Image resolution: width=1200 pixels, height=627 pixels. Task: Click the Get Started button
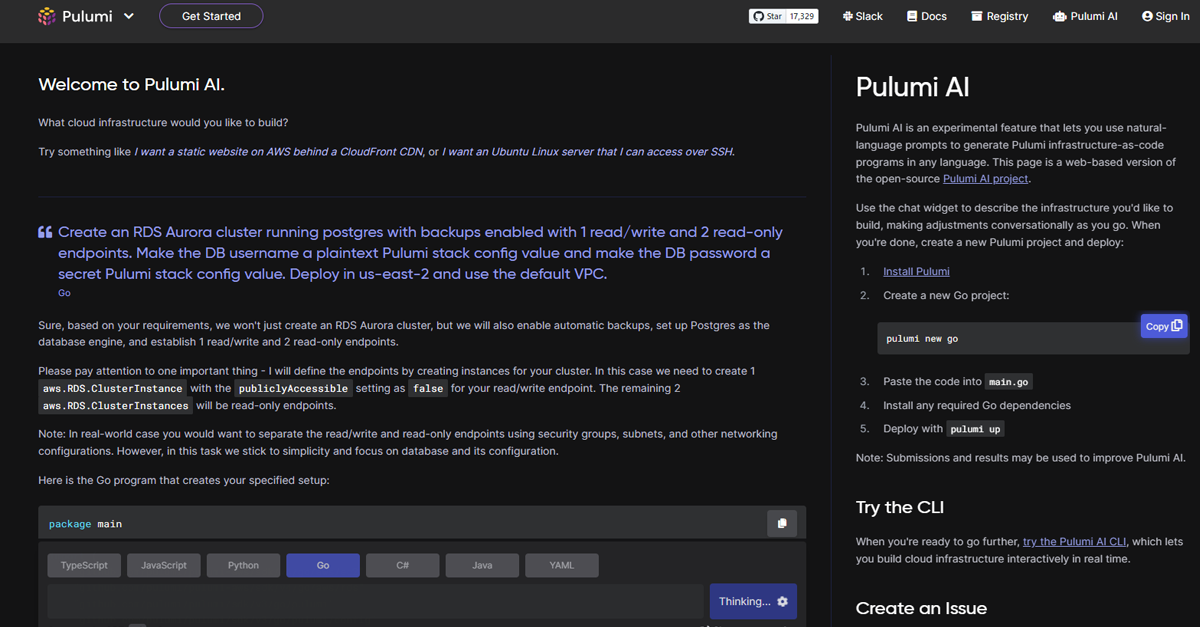coord(211,16)
